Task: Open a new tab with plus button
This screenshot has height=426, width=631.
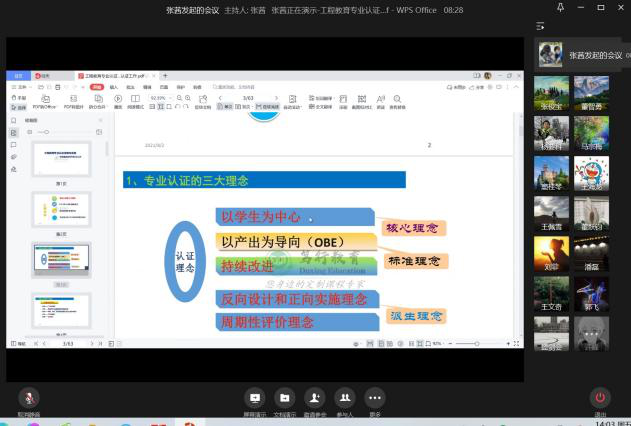Action: 166,76
